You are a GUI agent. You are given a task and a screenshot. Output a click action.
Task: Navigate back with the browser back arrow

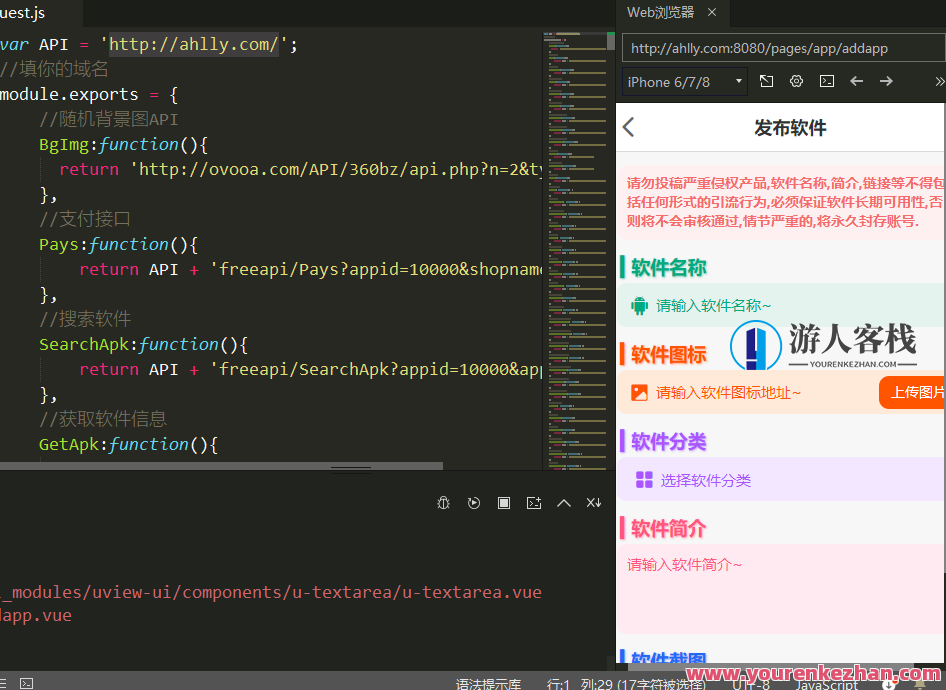[856, 81]
